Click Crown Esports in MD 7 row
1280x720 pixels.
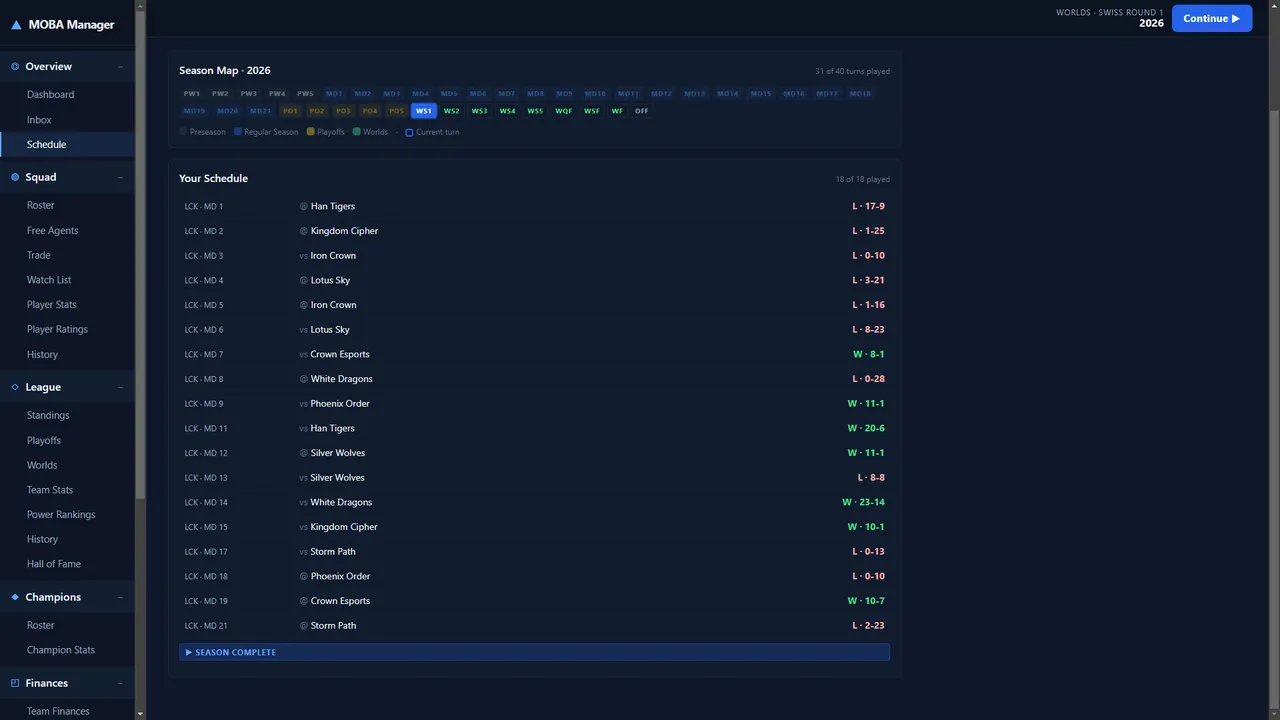pos(340,354)
